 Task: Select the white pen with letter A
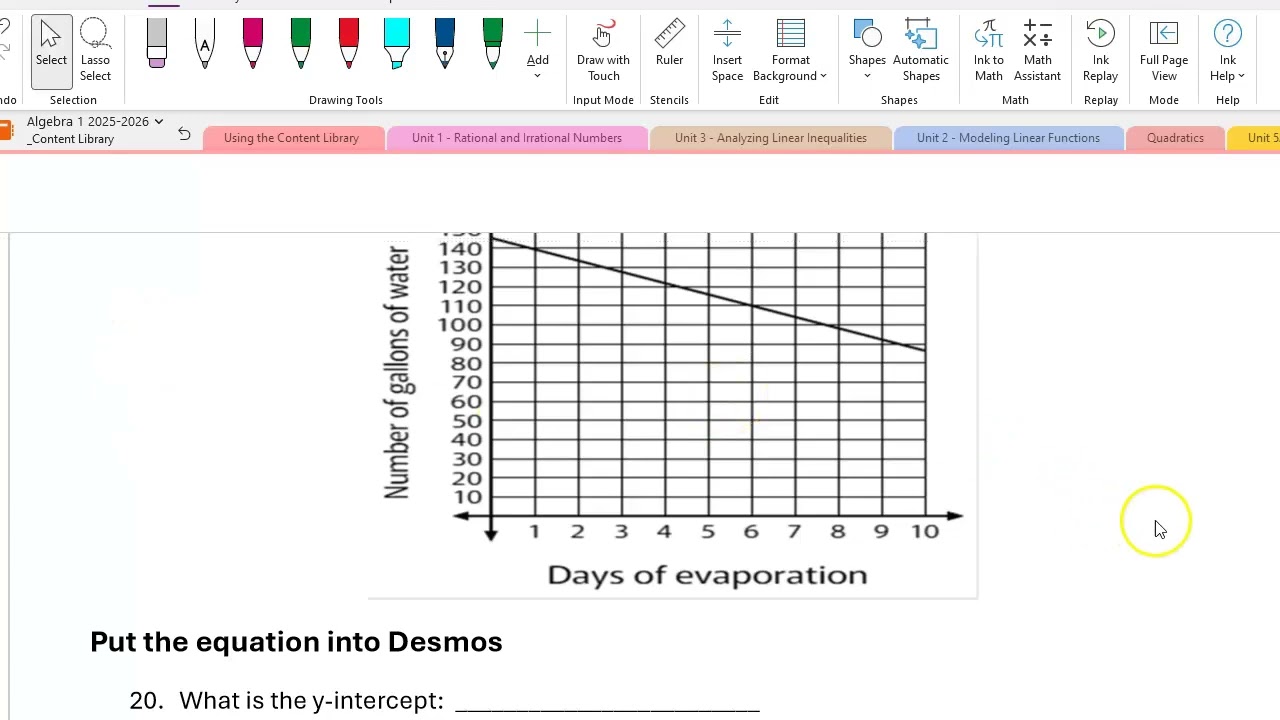pos(205,45)
